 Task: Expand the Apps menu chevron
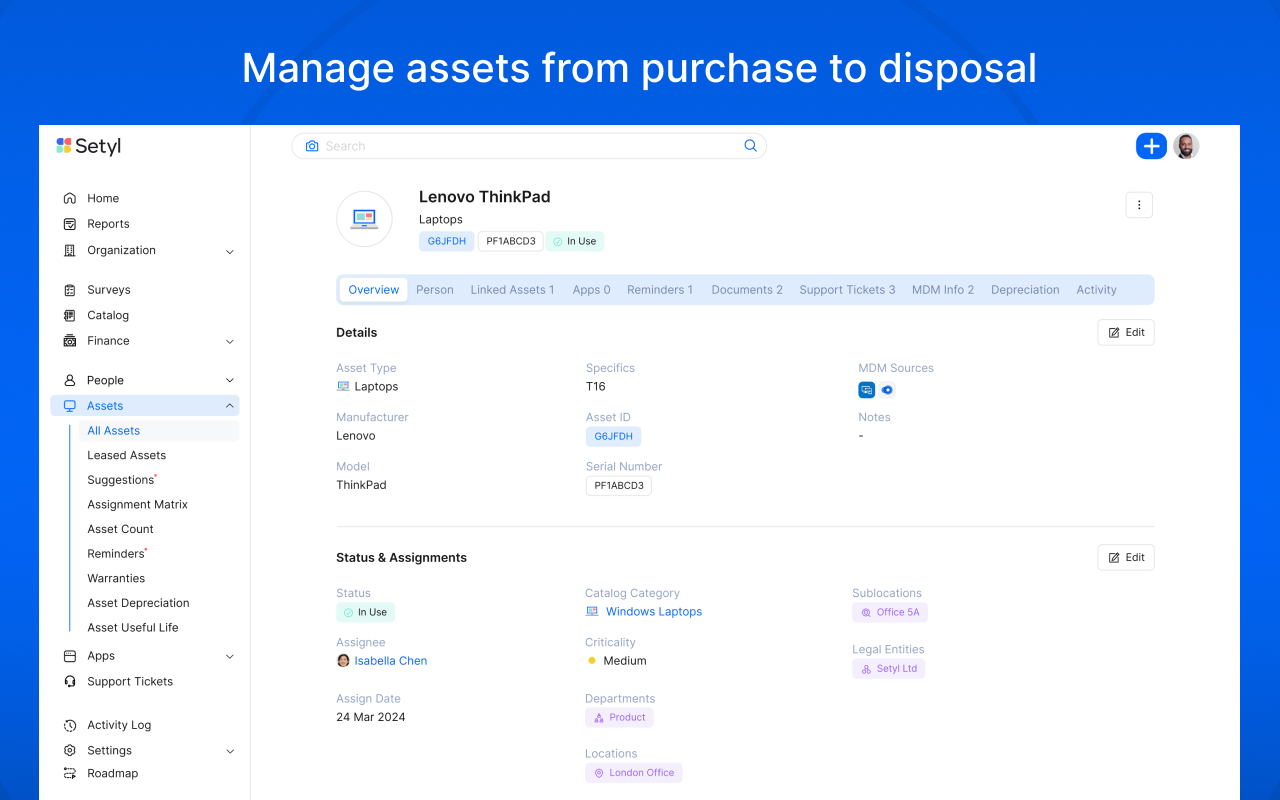coord(230,657)
